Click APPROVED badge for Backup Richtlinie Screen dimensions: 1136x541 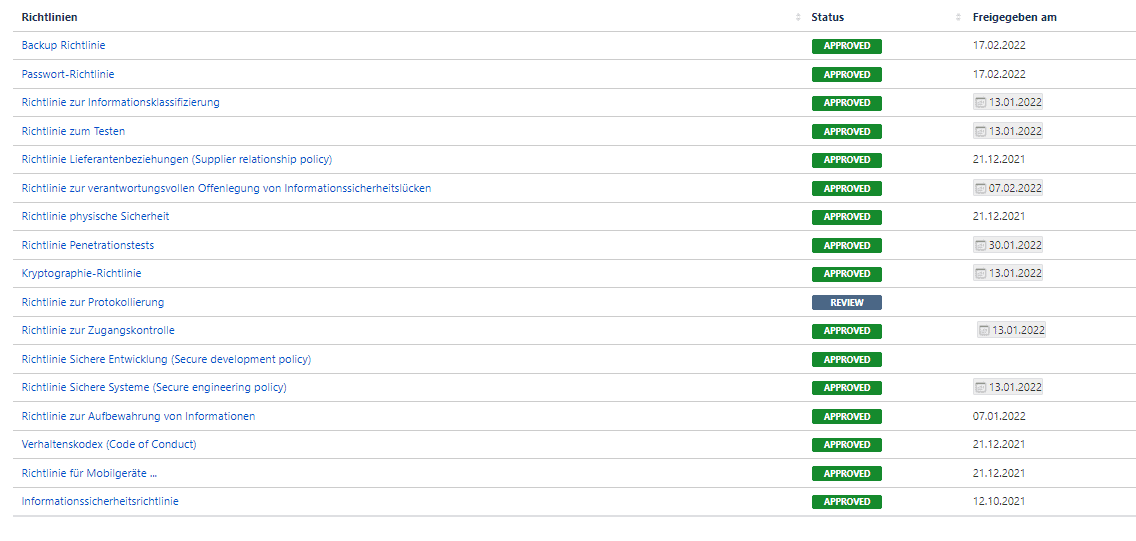[846, 46]
